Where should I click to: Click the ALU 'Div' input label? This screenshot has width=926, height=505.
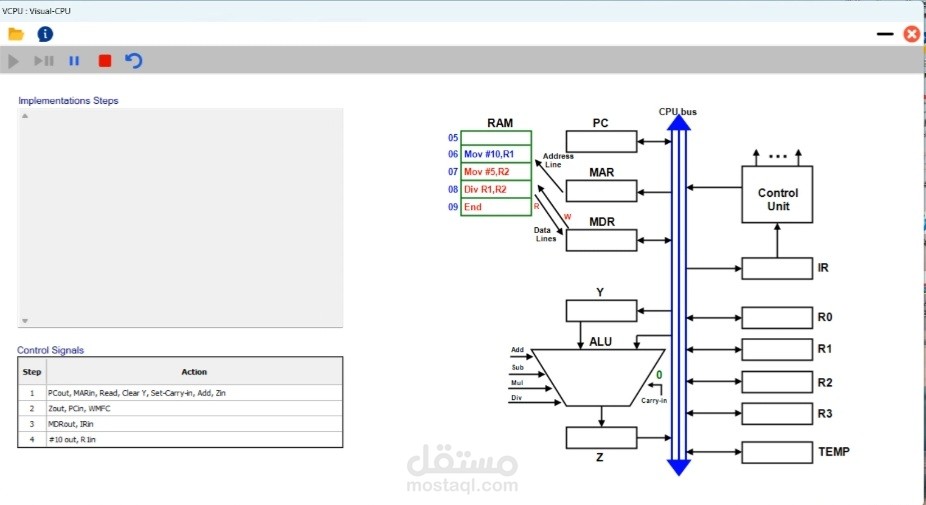click(x=516, y=398)
